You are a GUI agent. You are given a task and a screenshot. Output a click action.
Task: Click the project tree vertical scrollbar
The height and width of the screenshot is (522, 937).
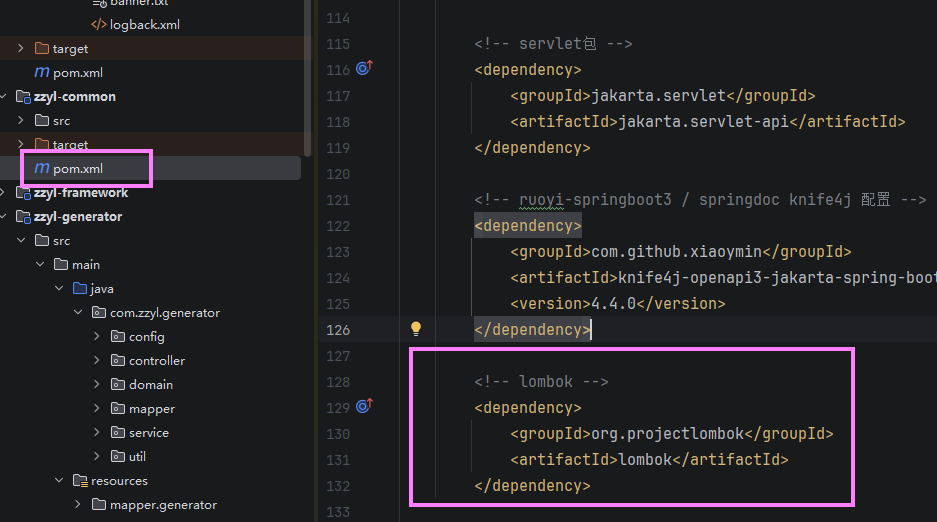308,78
